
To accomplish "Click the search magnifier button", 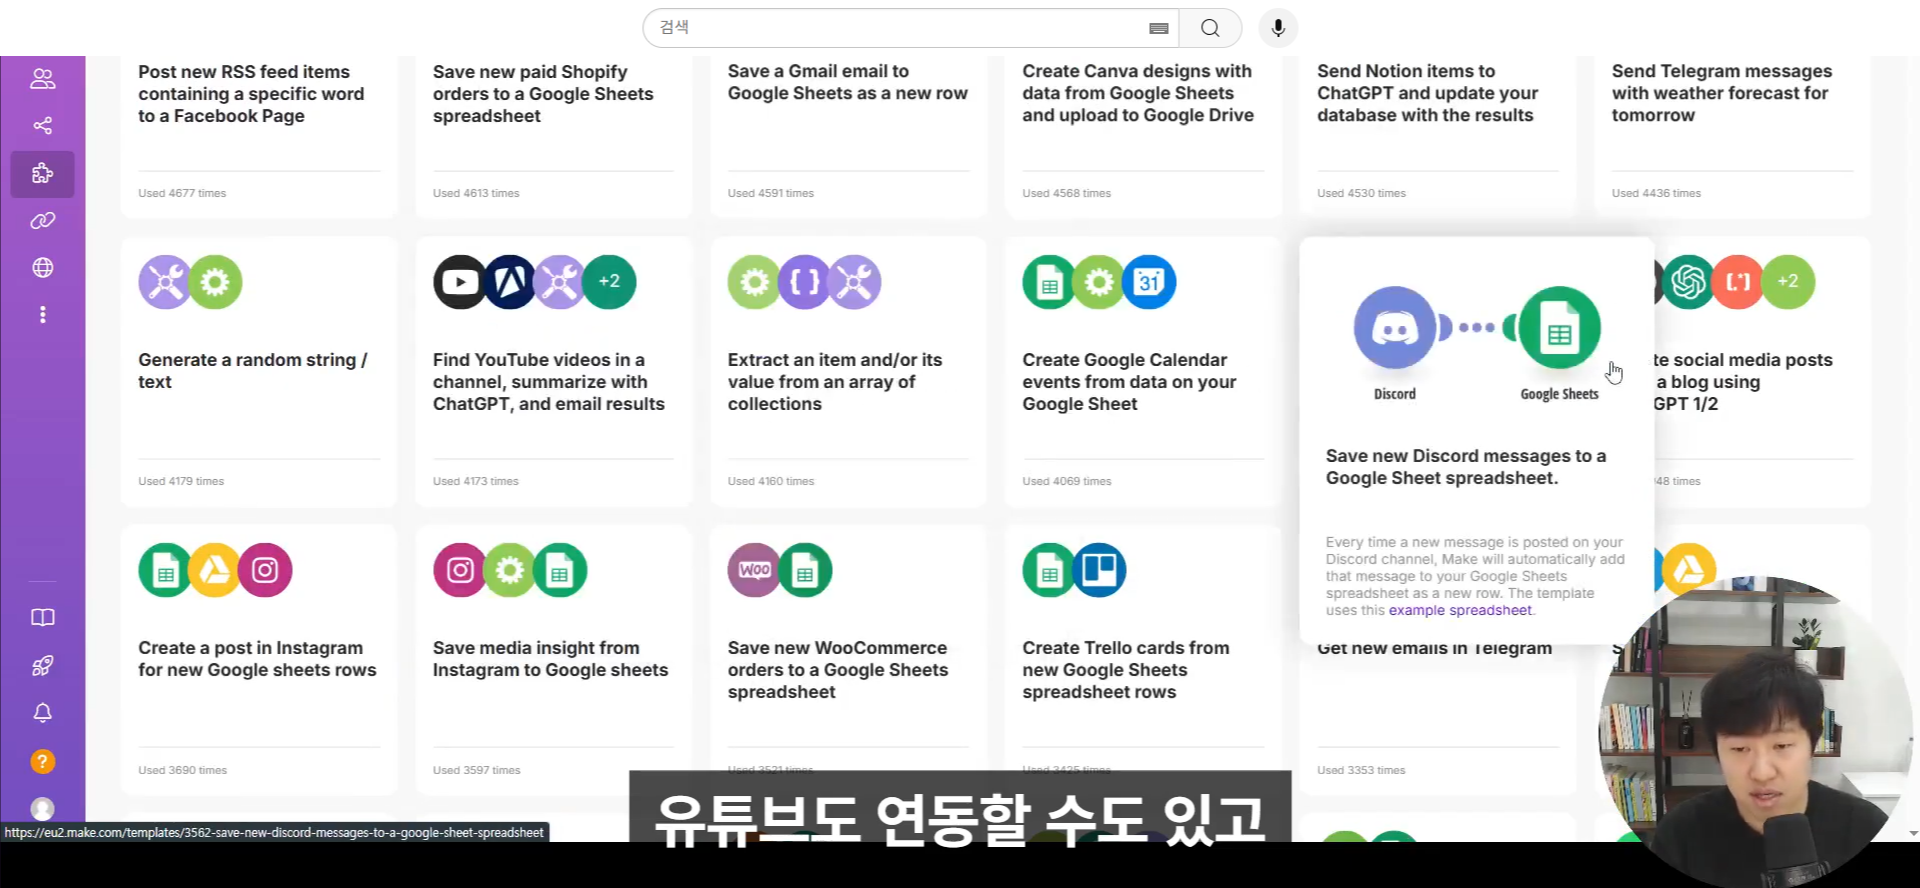I will pyautogui.click(x=1210, y=28).
